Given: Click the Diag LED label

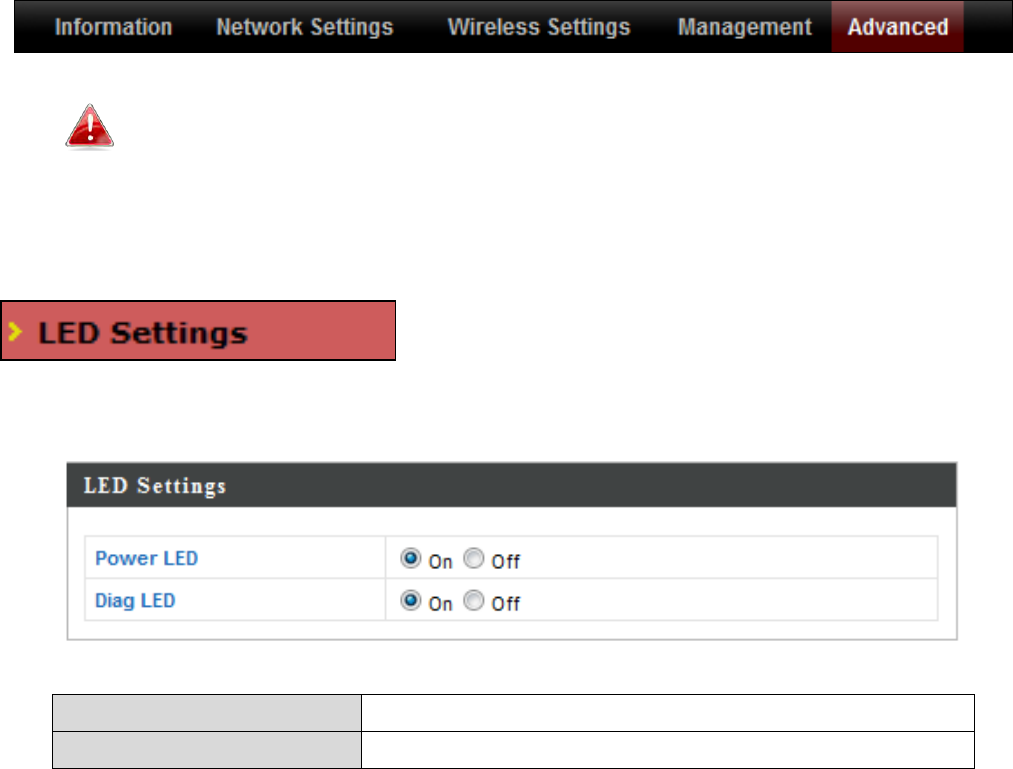Looking at the screenshot, I should (135, 601).
